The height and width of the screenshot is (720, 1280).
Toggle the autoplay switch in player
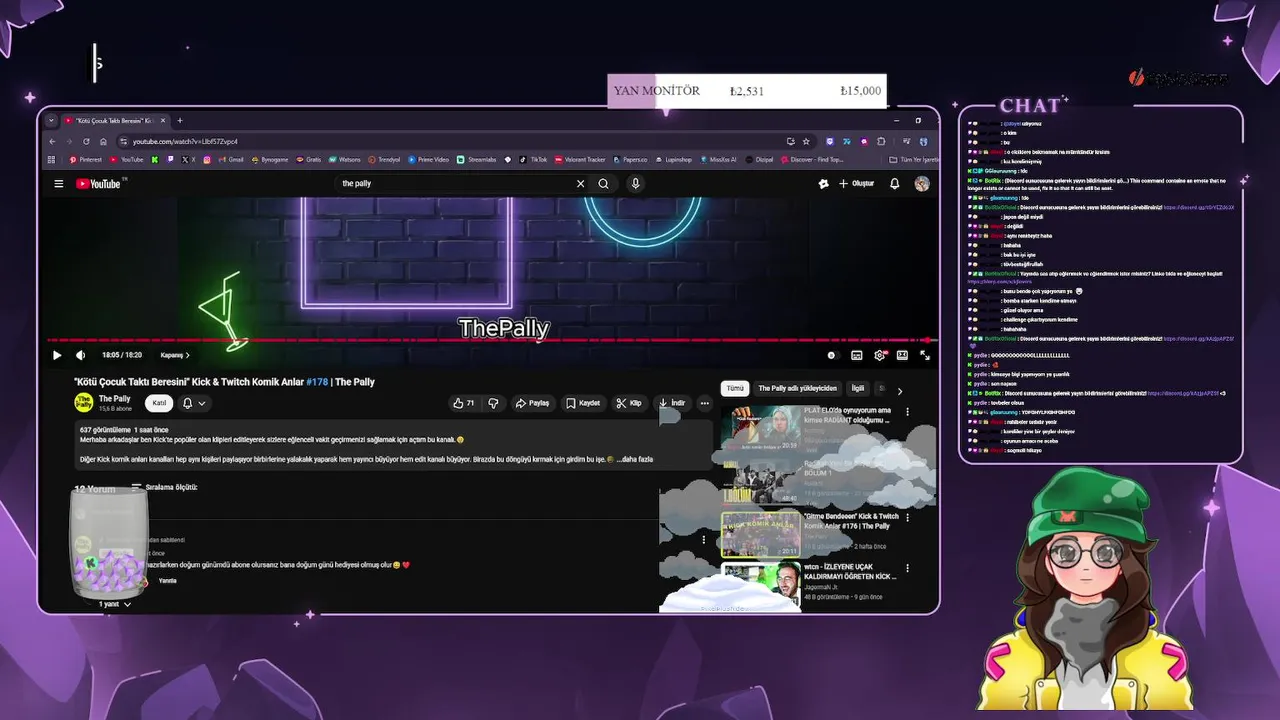831,355
